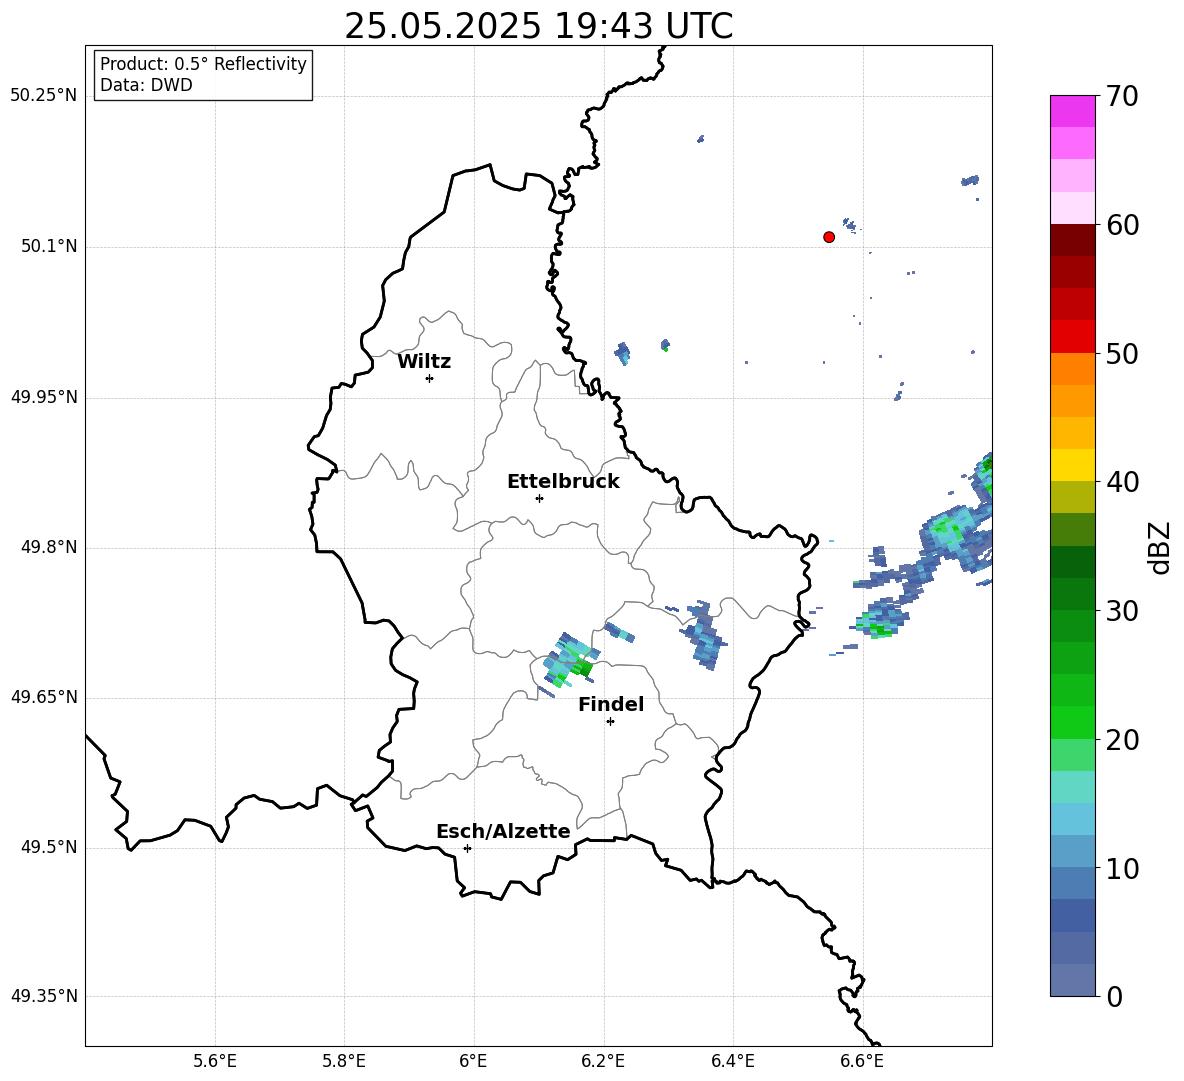Click the Esch/Alzette city label
Screen dimensions: 1184x1081
[503, 831]
